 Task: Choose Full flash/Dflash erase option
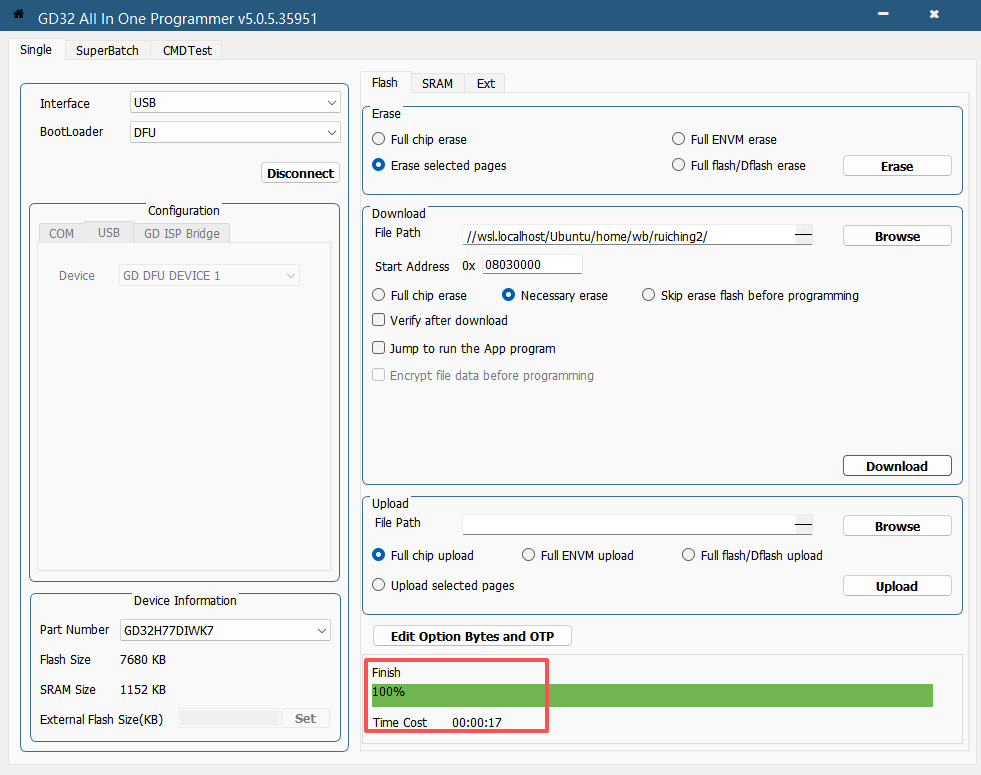tap(739, 165)
